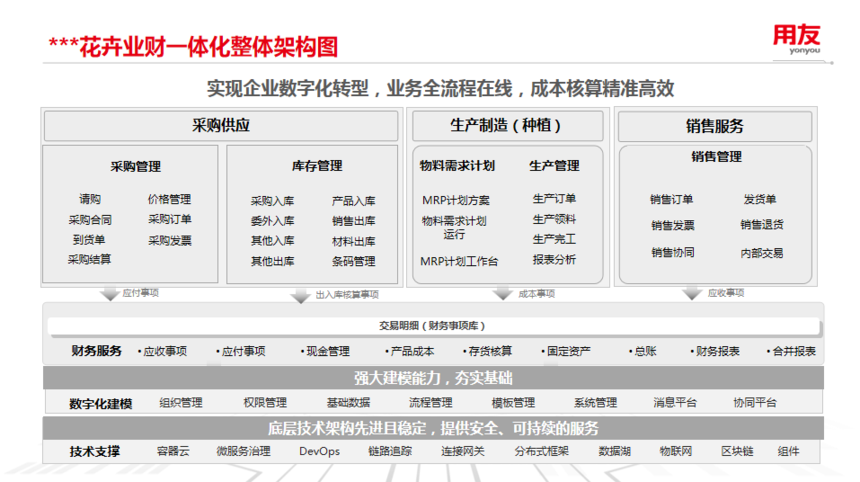The height and width of the screenshot is (482, 860).
Task: Select MRP计划方案 item
Action: click(x=456, y=201)
